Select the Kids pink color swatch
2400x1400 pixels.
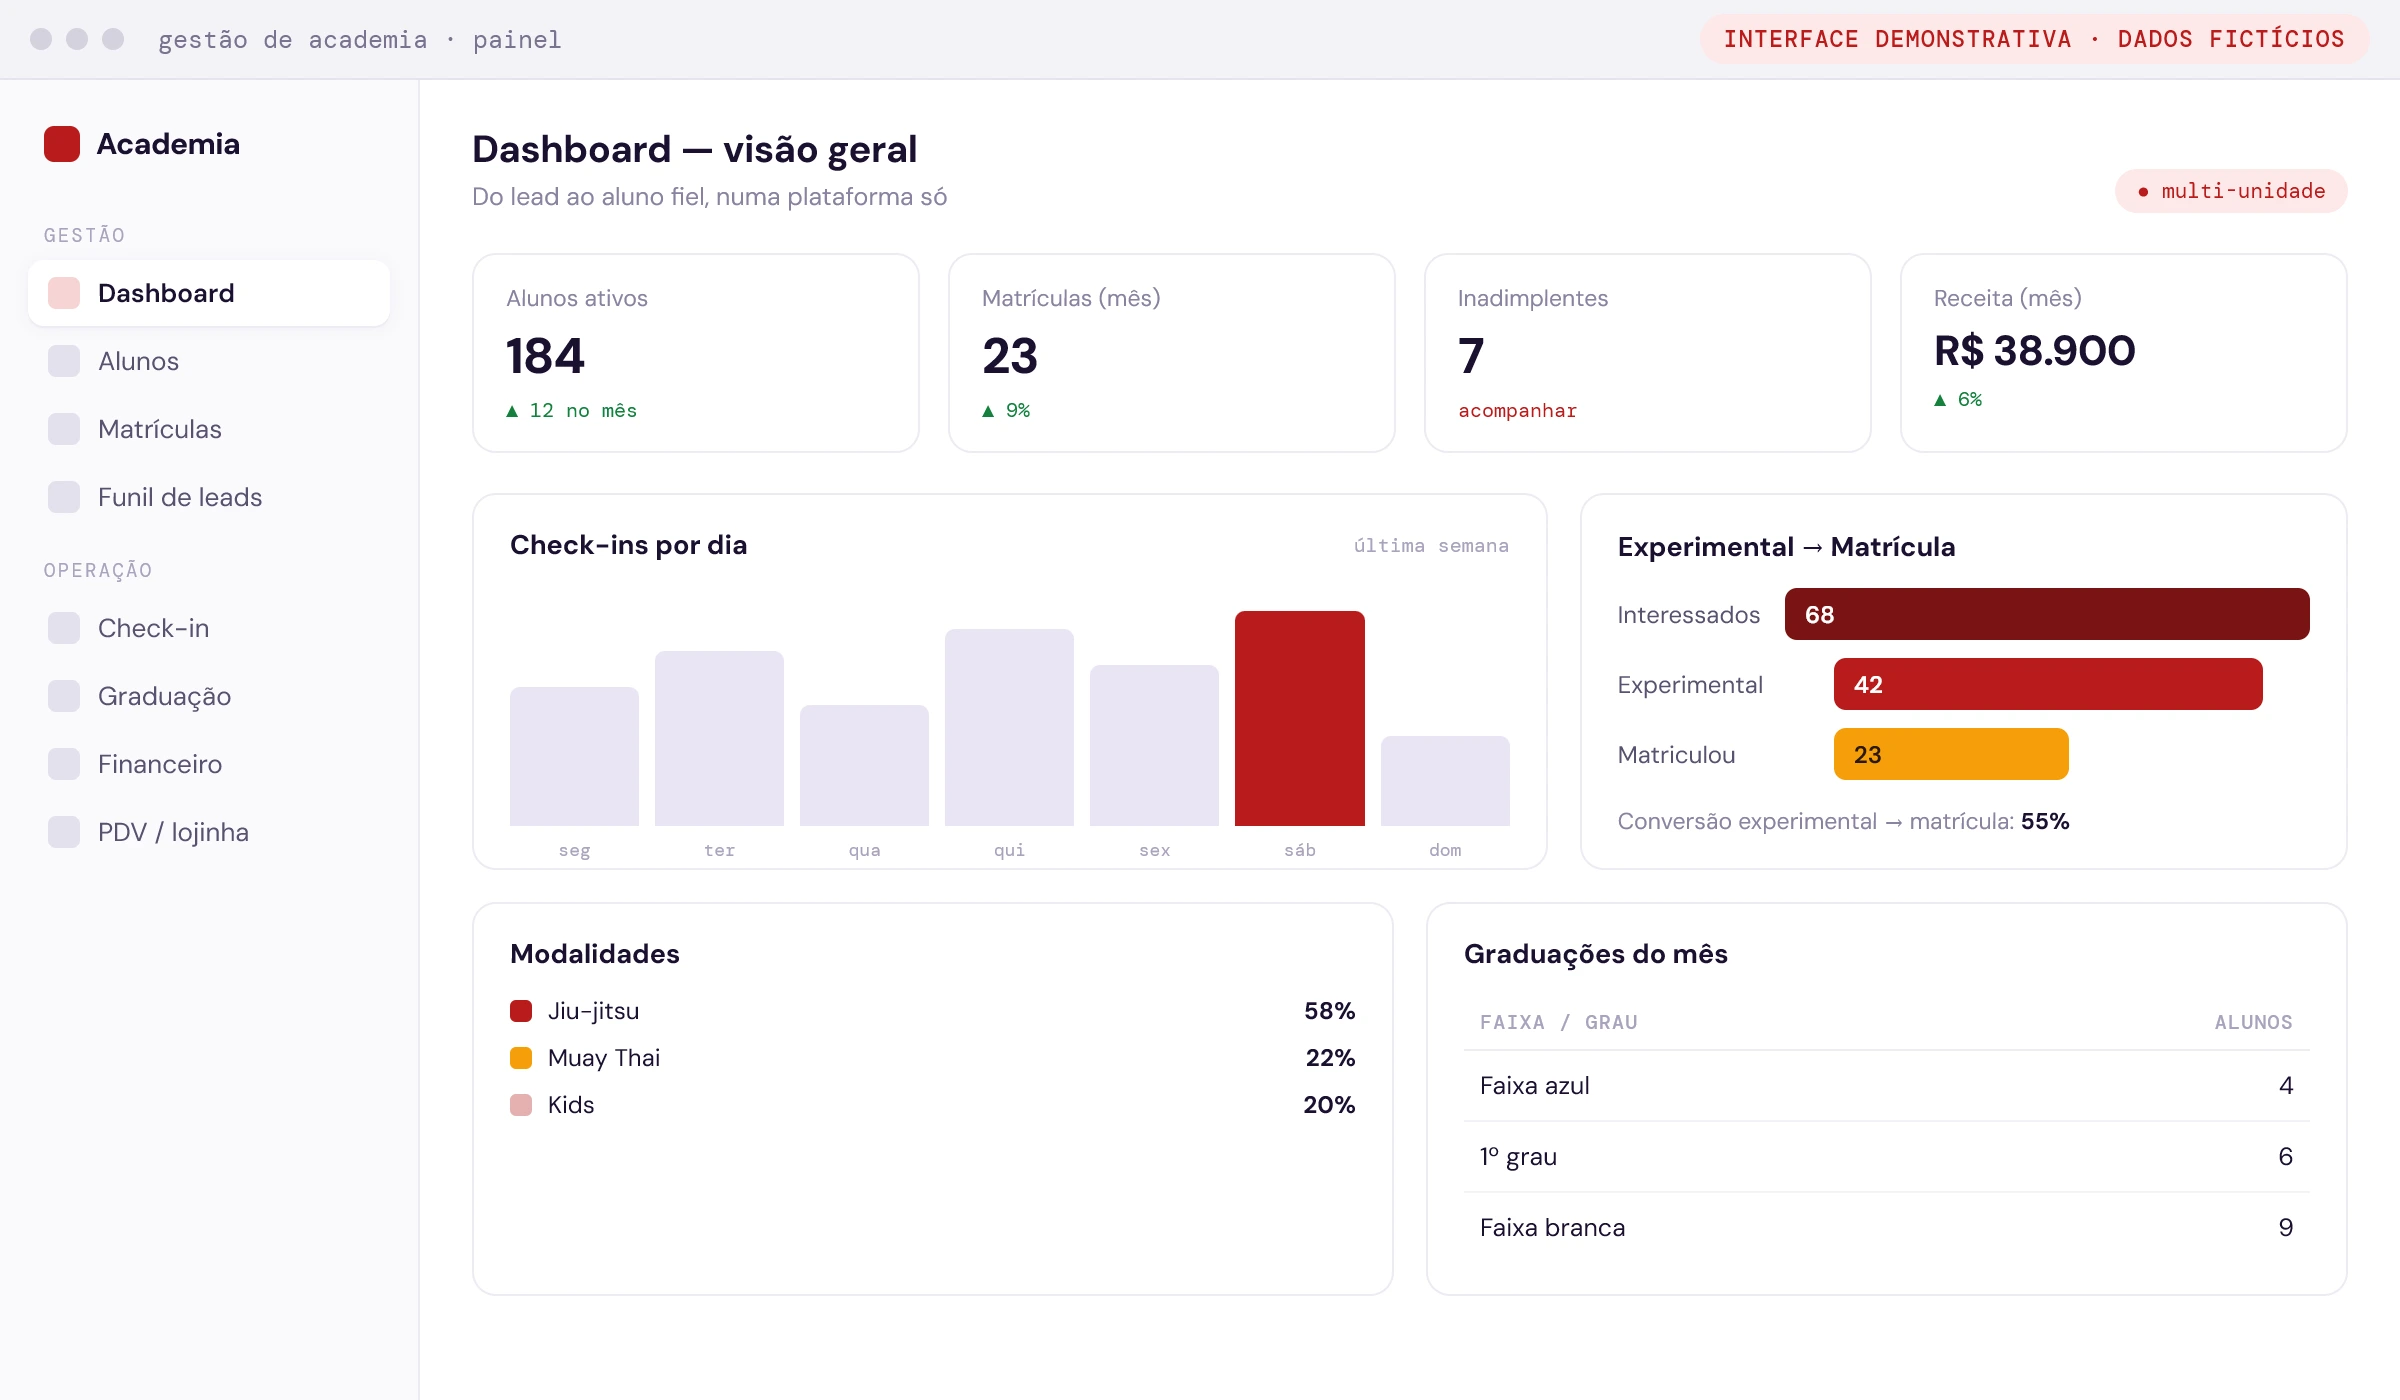pyautogui.click(x=521, y=1105)
